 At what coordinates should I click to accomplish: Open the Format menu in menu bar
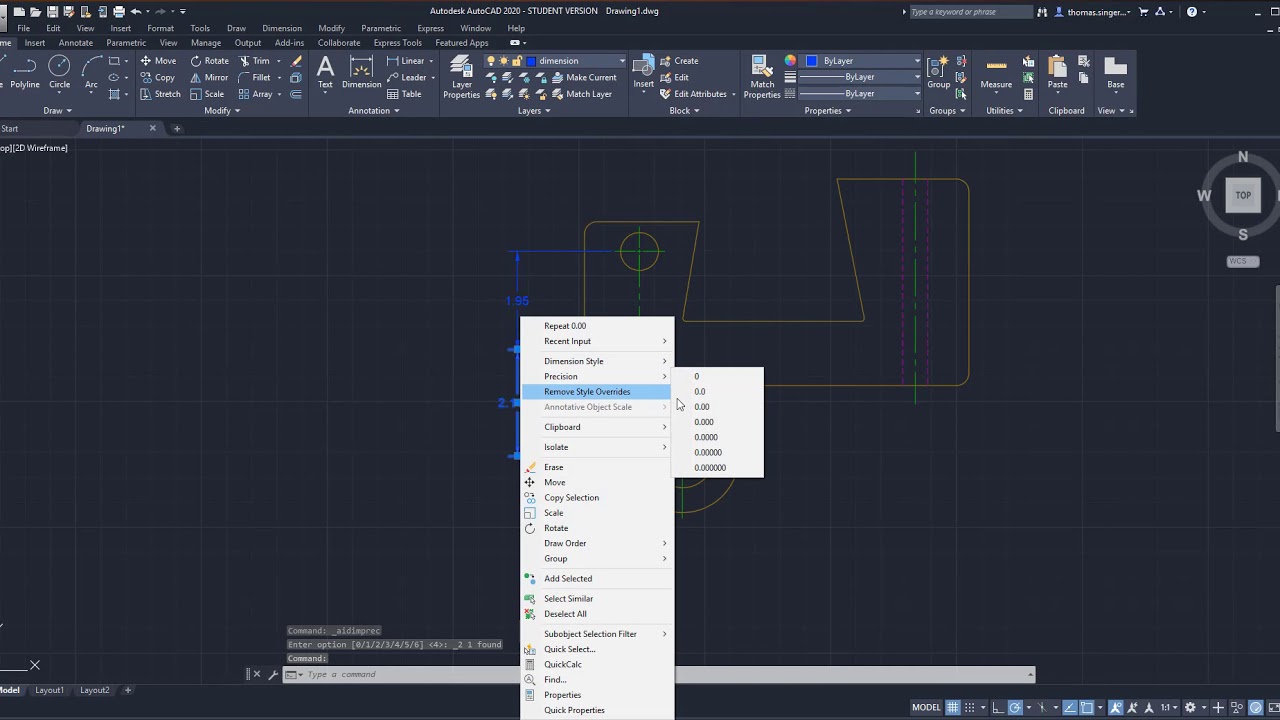(160, 28)
